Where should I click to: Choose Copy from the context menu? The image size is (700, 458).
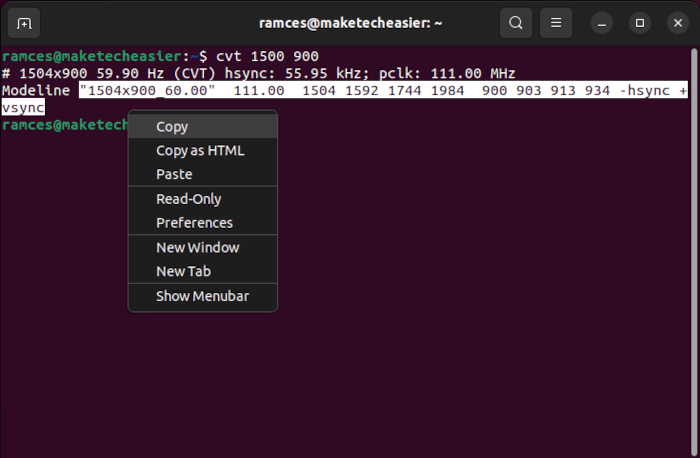pyautogui.click(x=203, y=127)
